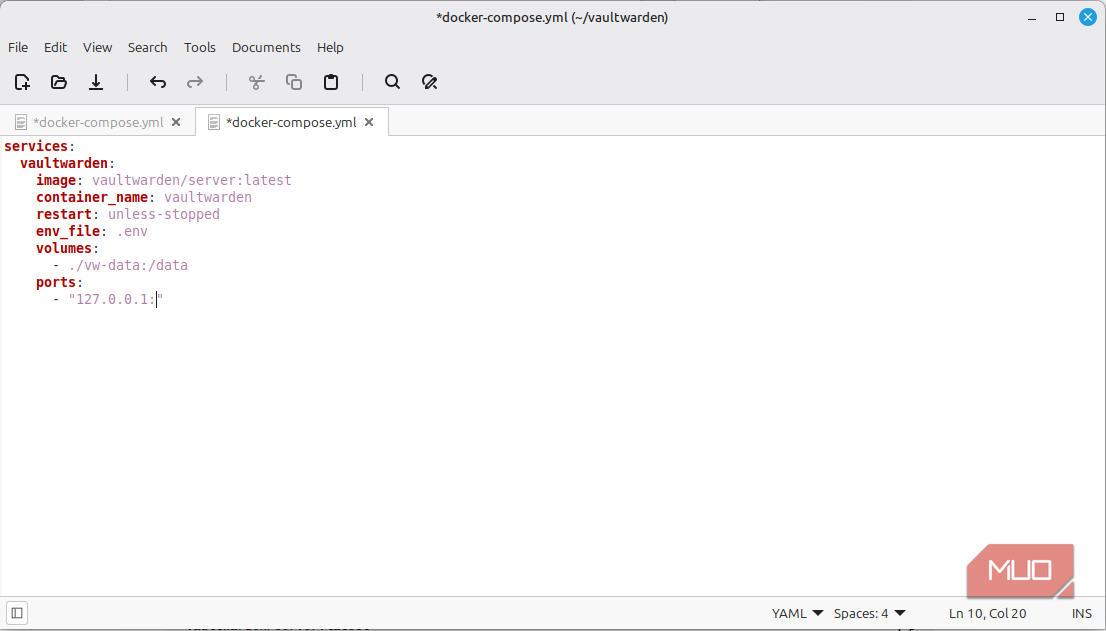Close the second docker-compose.yml tab
1106x631 pixels.
(x=369, y=122)
